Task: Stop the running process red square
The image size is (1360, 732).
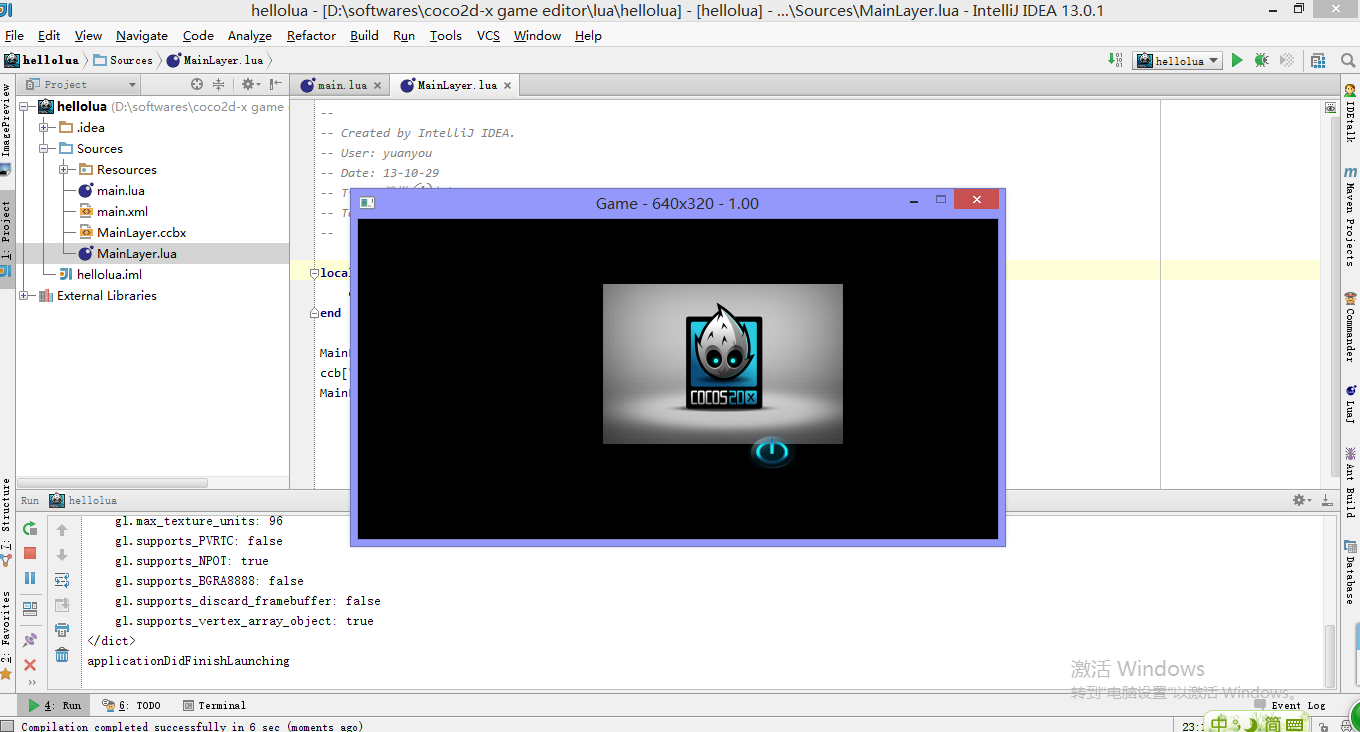Action: (x=30, y=553)
